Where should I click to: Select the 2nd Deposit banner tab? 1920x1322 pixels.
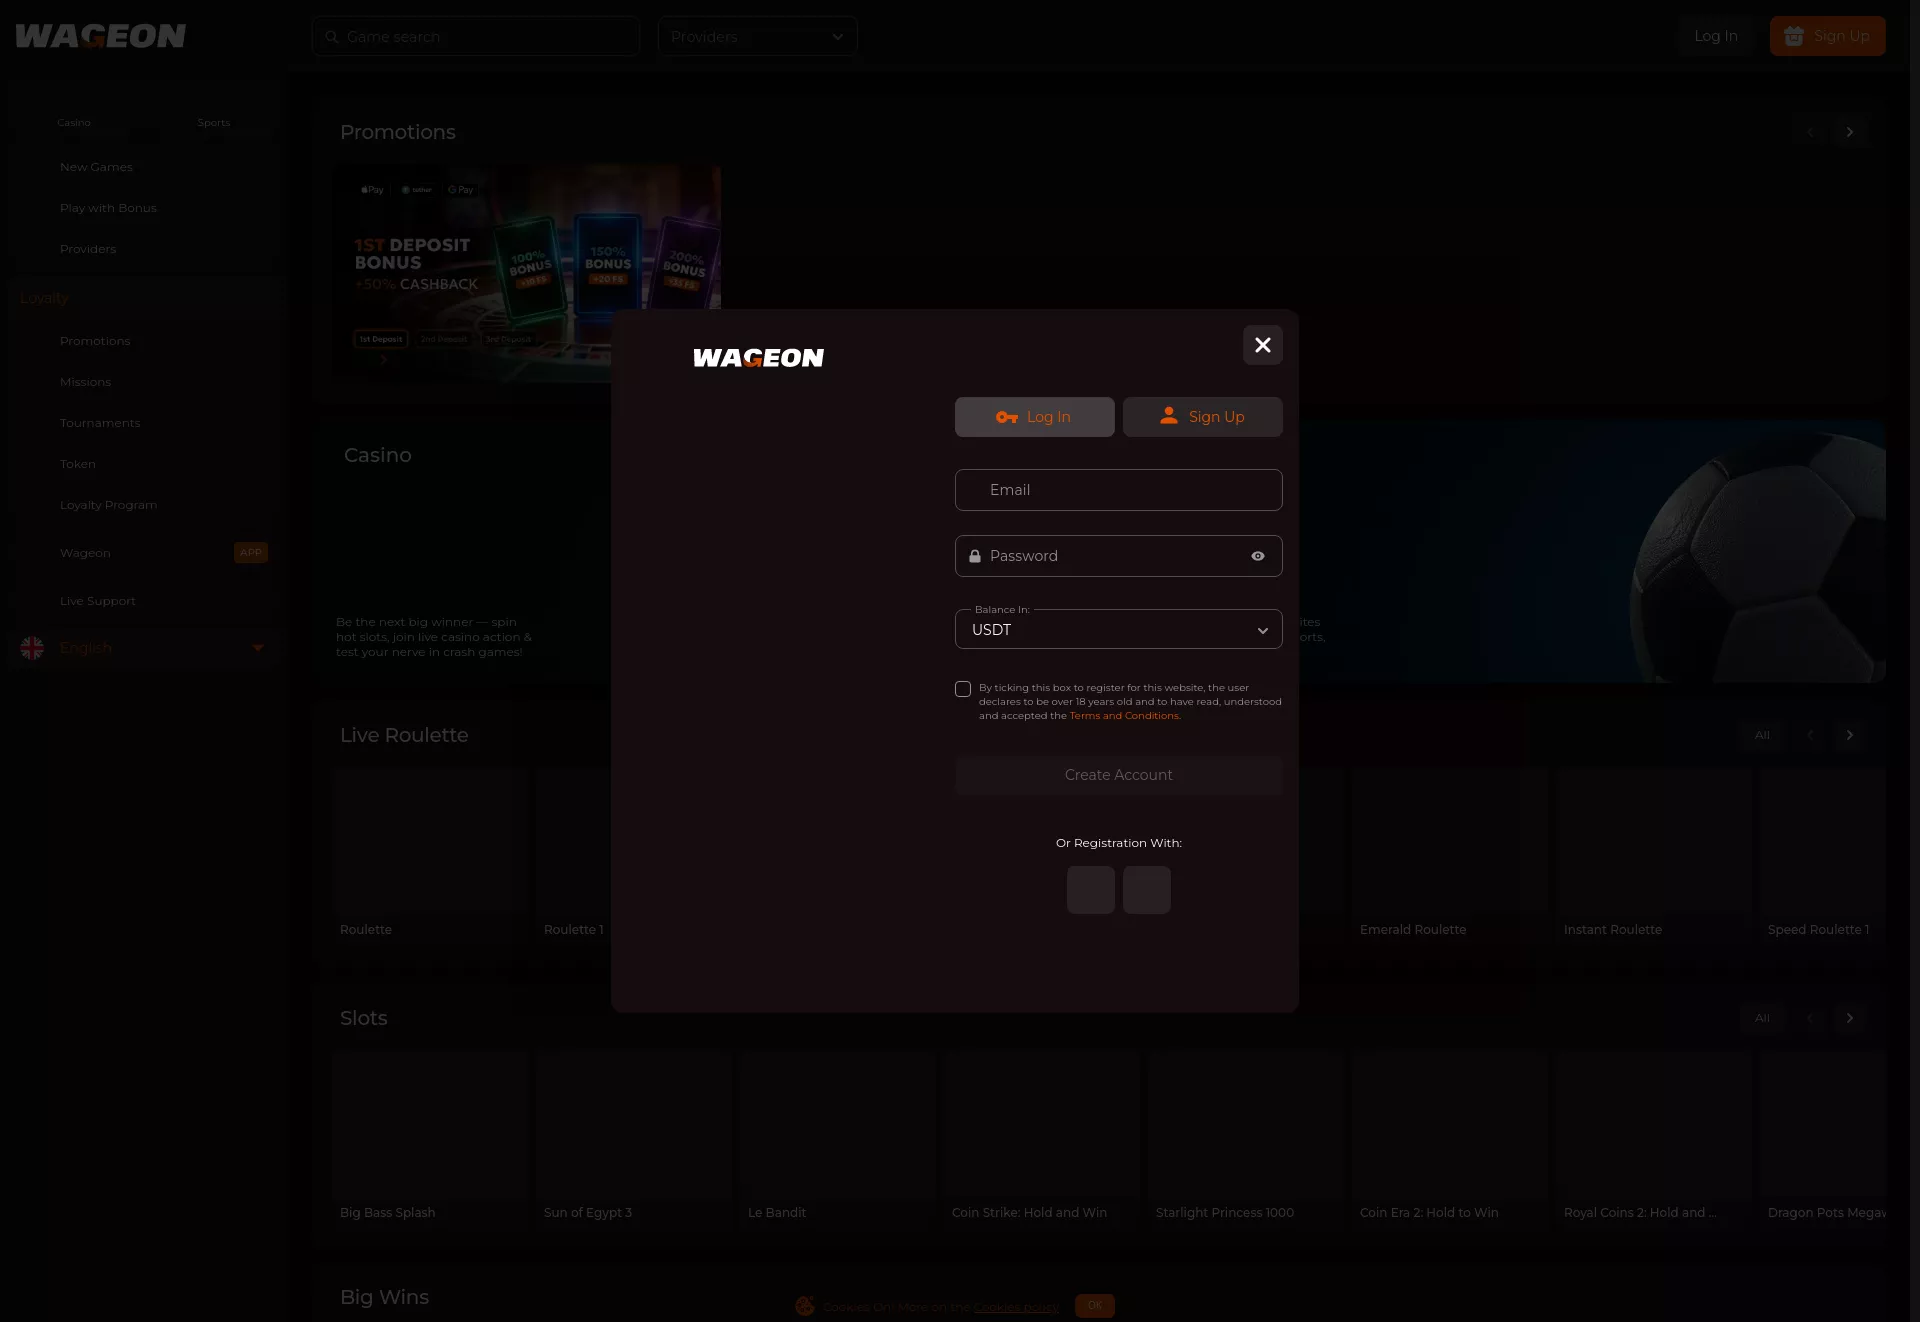[x=444, y=339]
